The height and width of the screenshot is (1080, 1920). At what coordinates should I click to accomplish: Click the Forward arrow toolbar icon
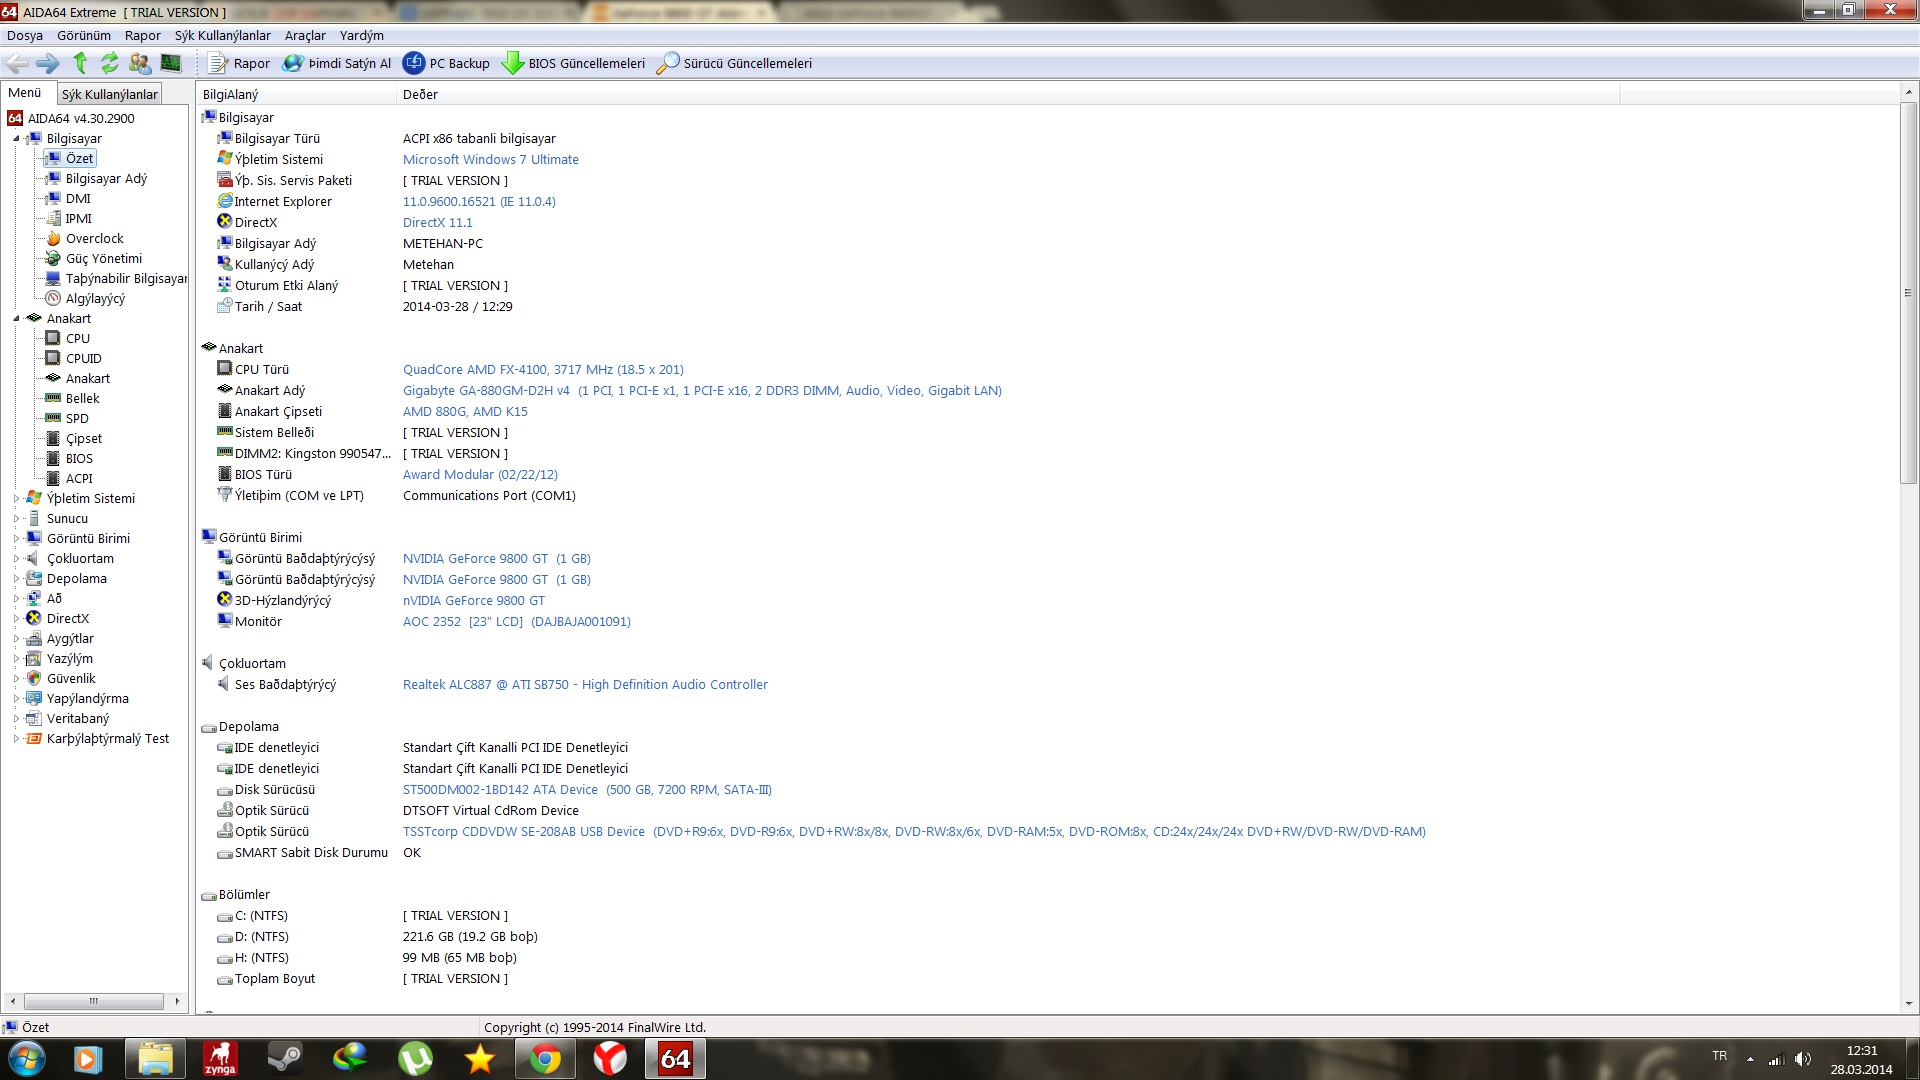tap(47, 63)
